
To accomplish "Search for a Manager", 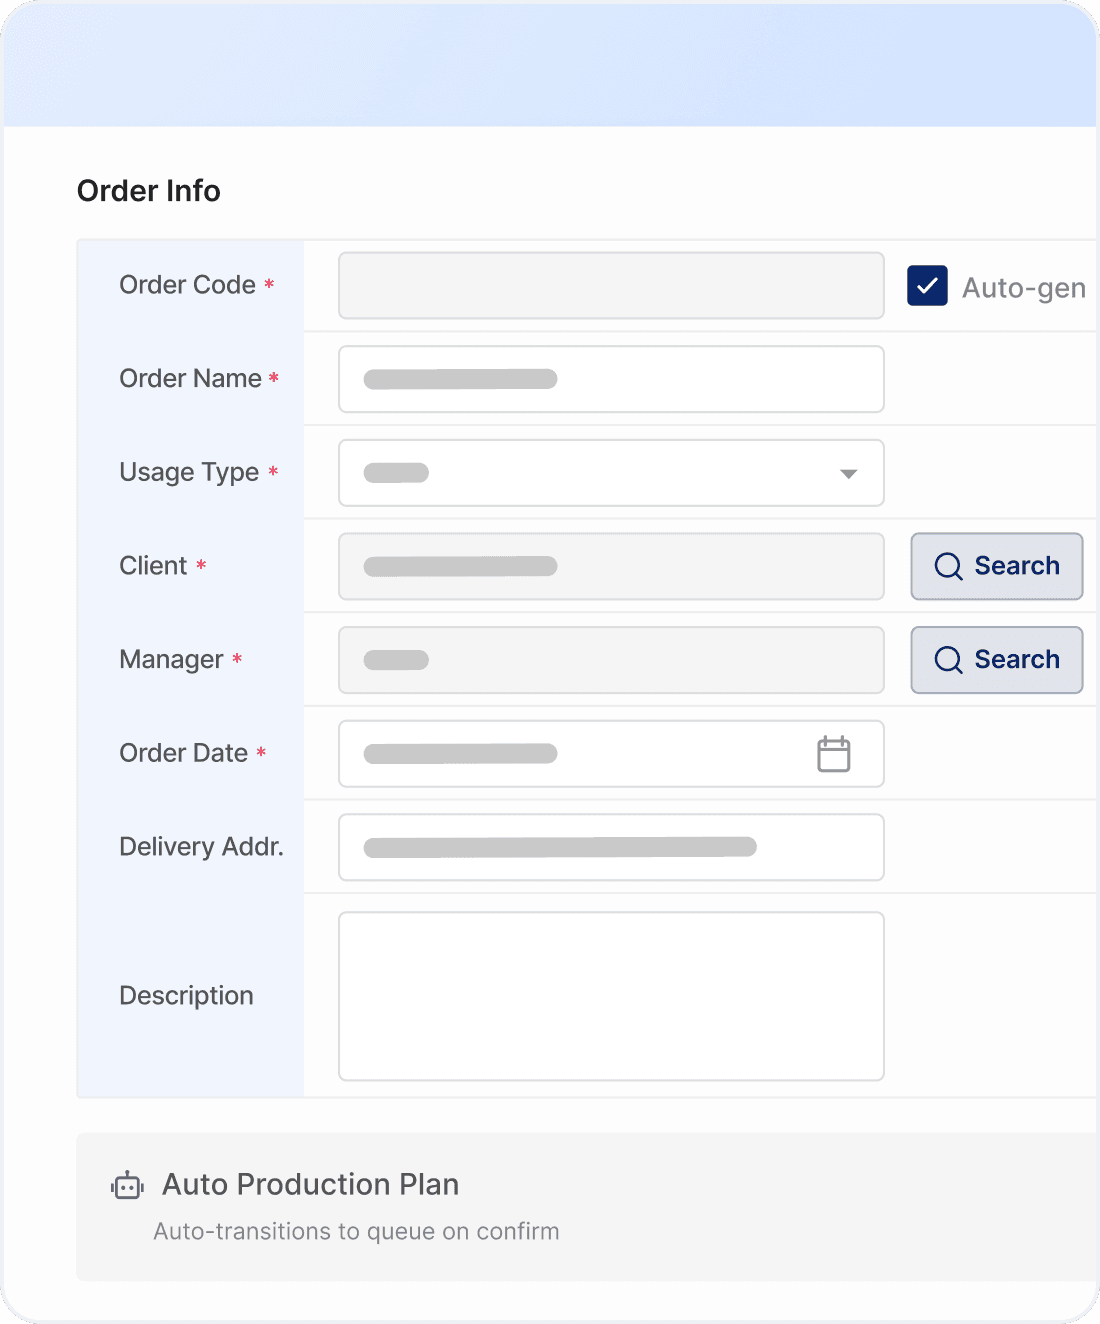I will point(997,660).
